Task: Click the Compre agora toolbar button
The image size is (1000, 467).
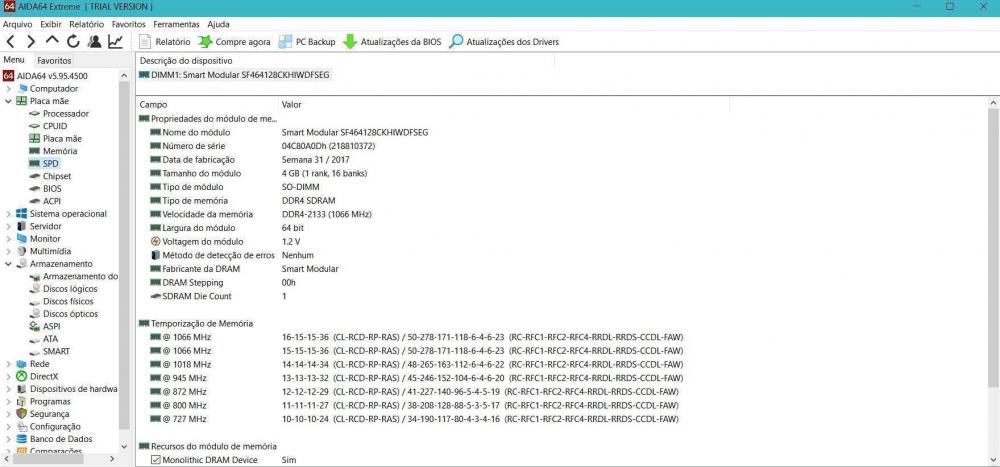Action: [x=234, y=41]
